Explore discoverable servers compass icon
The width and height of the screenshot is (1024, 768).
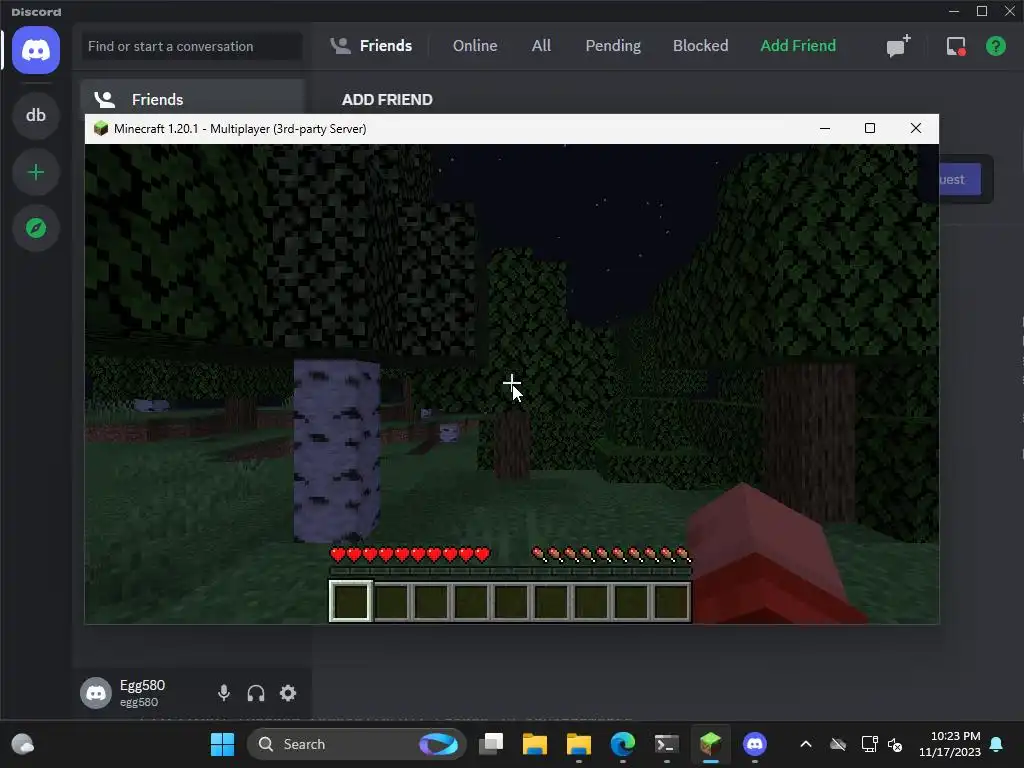click(x=36, y=228)
